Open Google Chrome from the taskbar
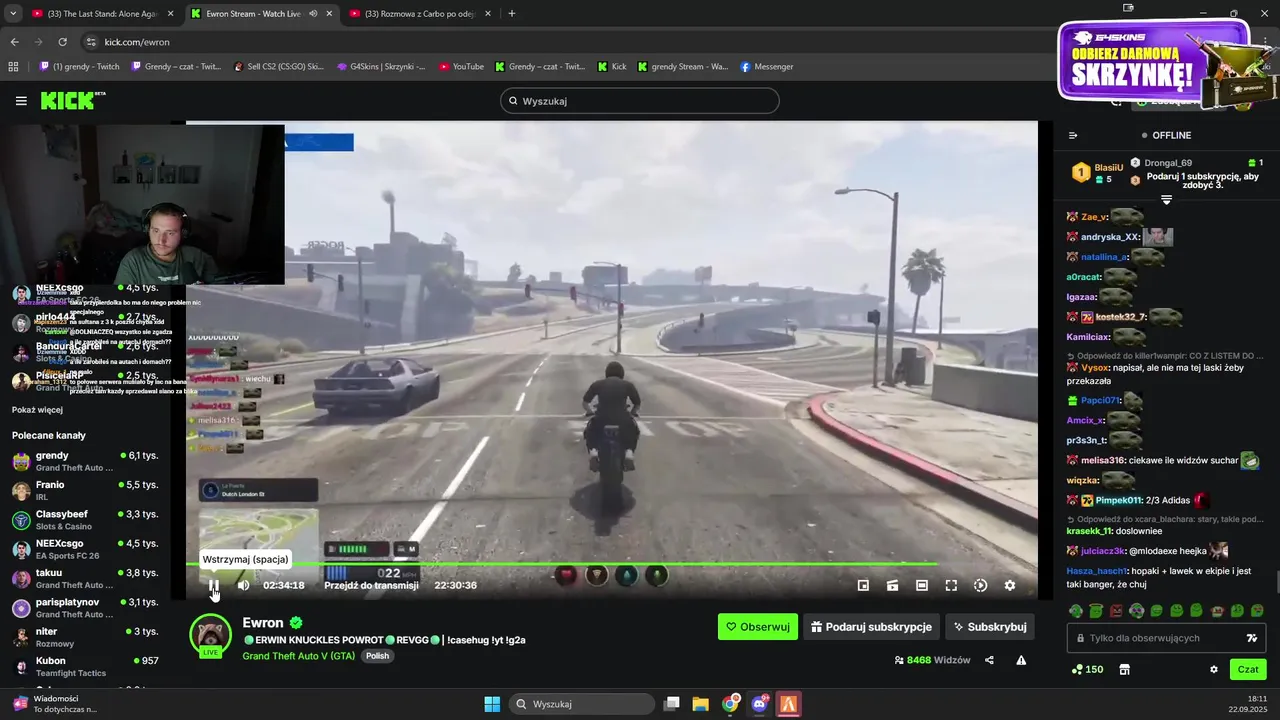 pos(730,704)
